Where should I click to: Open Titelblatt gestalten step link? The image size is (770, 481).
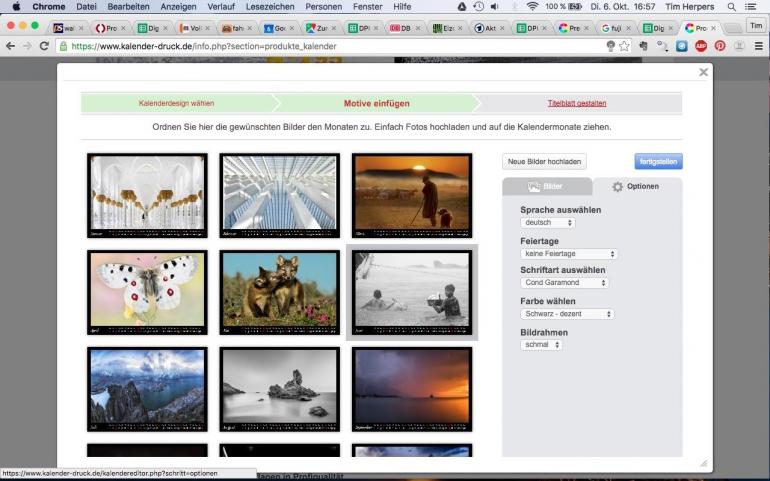coord(577,103)
